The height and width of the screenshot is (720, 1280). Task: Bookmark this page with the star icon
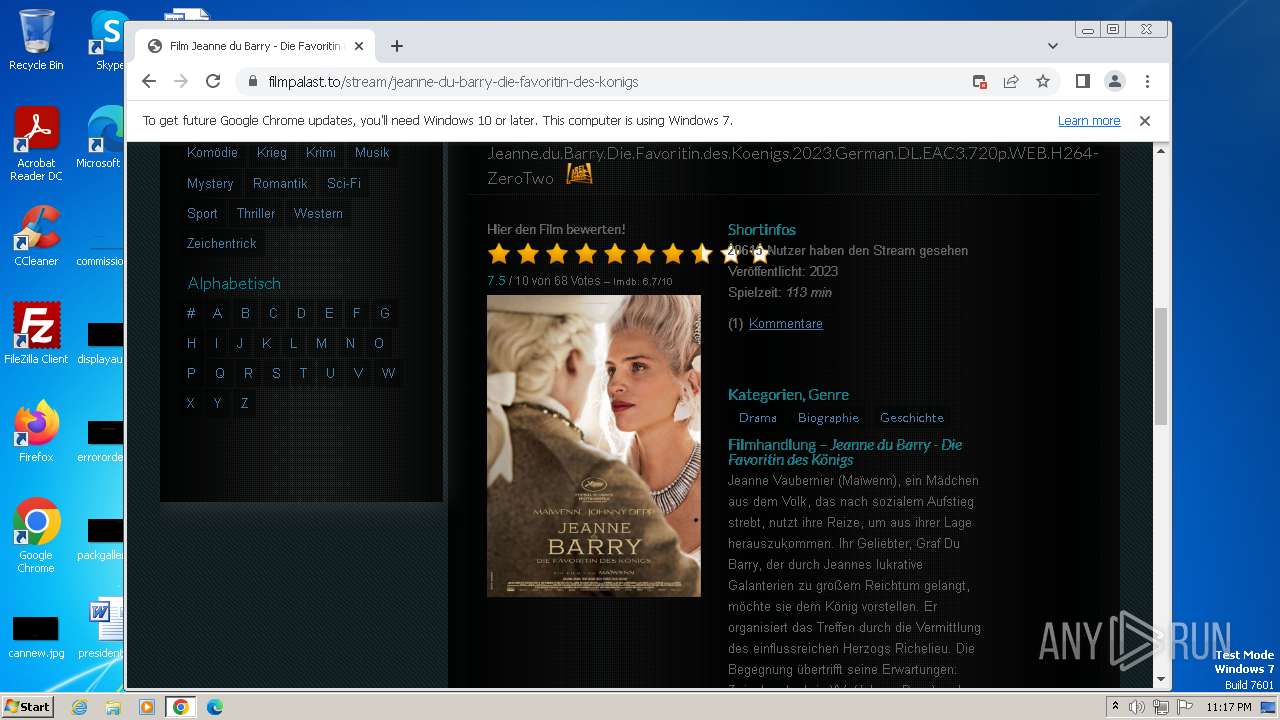pyautogui.click(x=1043, y=81)
